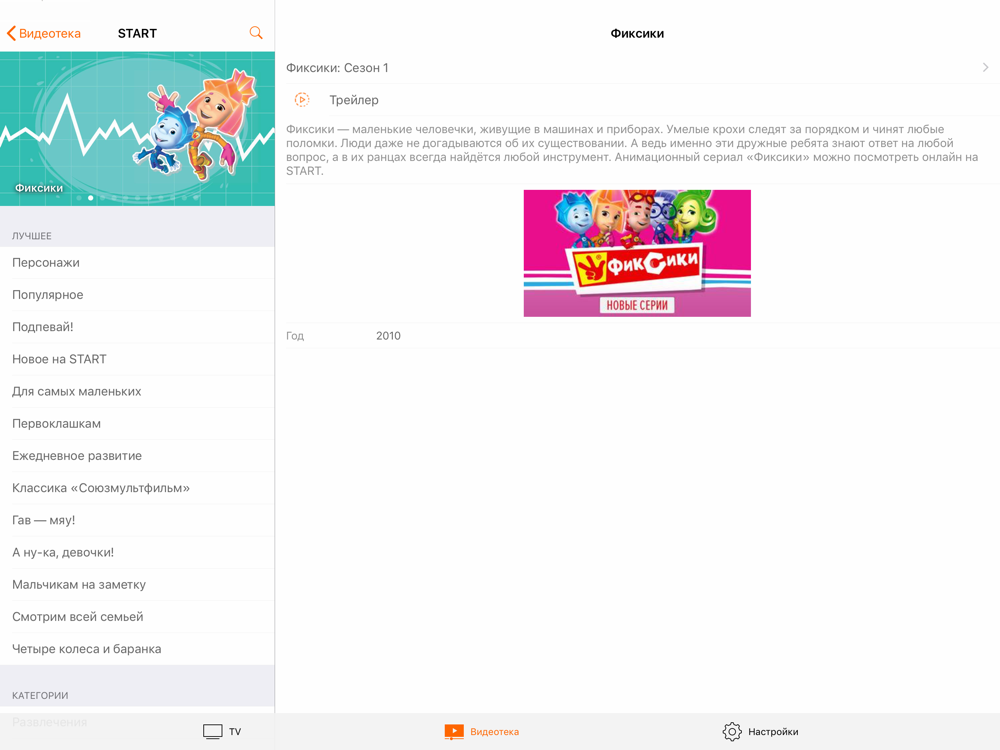Open Смотрим всей семьей

(137, 617)
